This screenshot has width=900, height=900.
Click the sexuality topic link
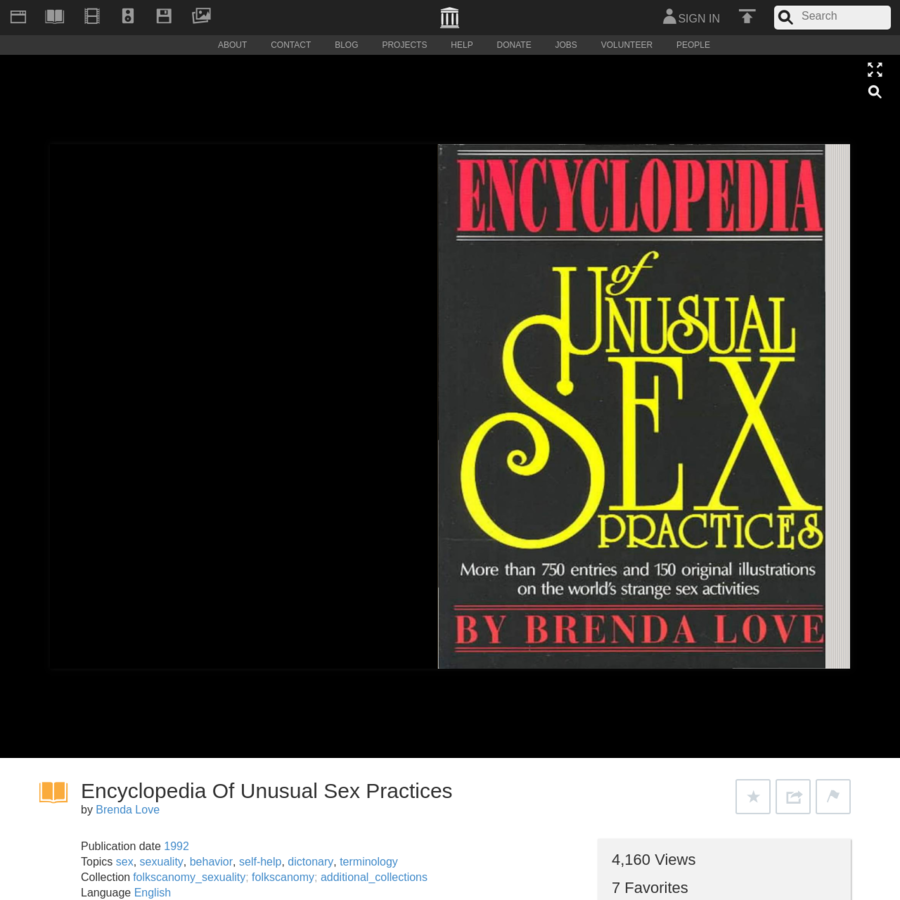[161, 862]
